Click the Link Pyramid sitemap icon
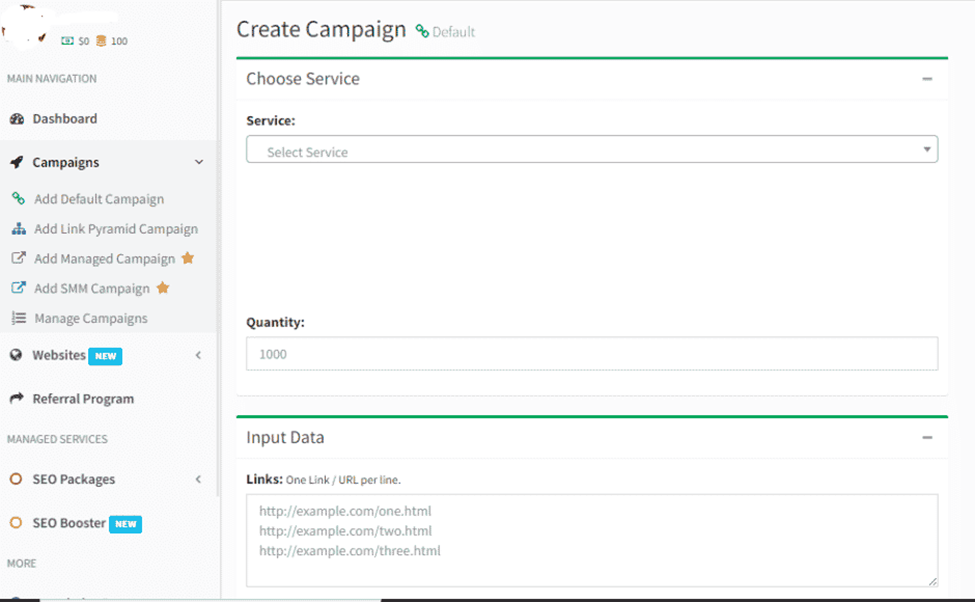Screen dimensions: 975x602 [18, 229]
